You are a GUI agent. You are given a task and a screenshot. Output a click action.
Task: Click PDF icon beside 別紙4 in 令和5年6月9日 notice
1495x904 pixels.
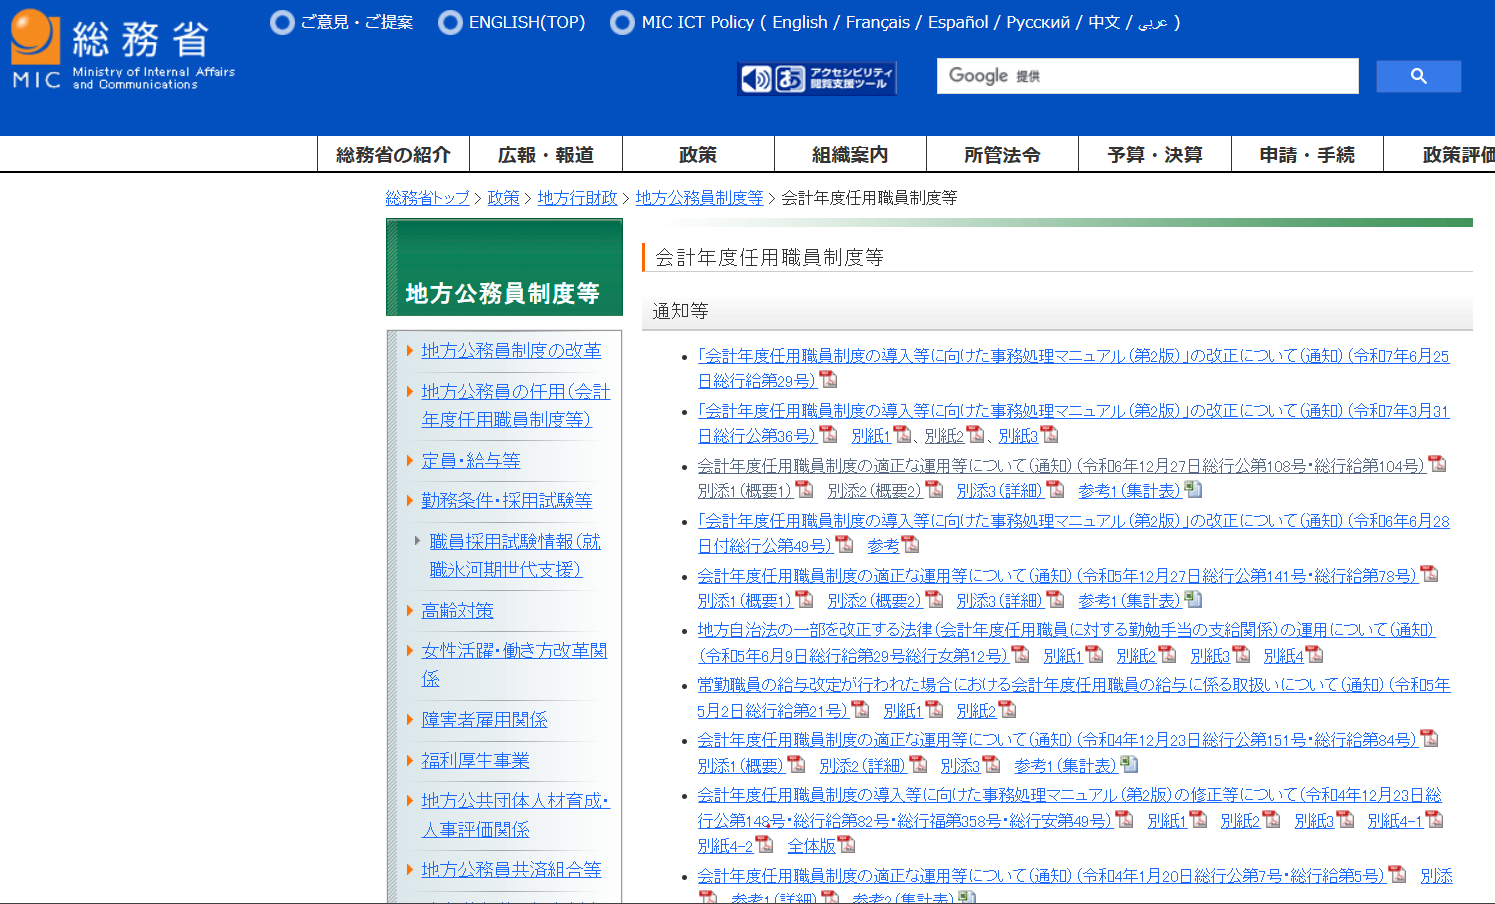[x=1314, y=654]
